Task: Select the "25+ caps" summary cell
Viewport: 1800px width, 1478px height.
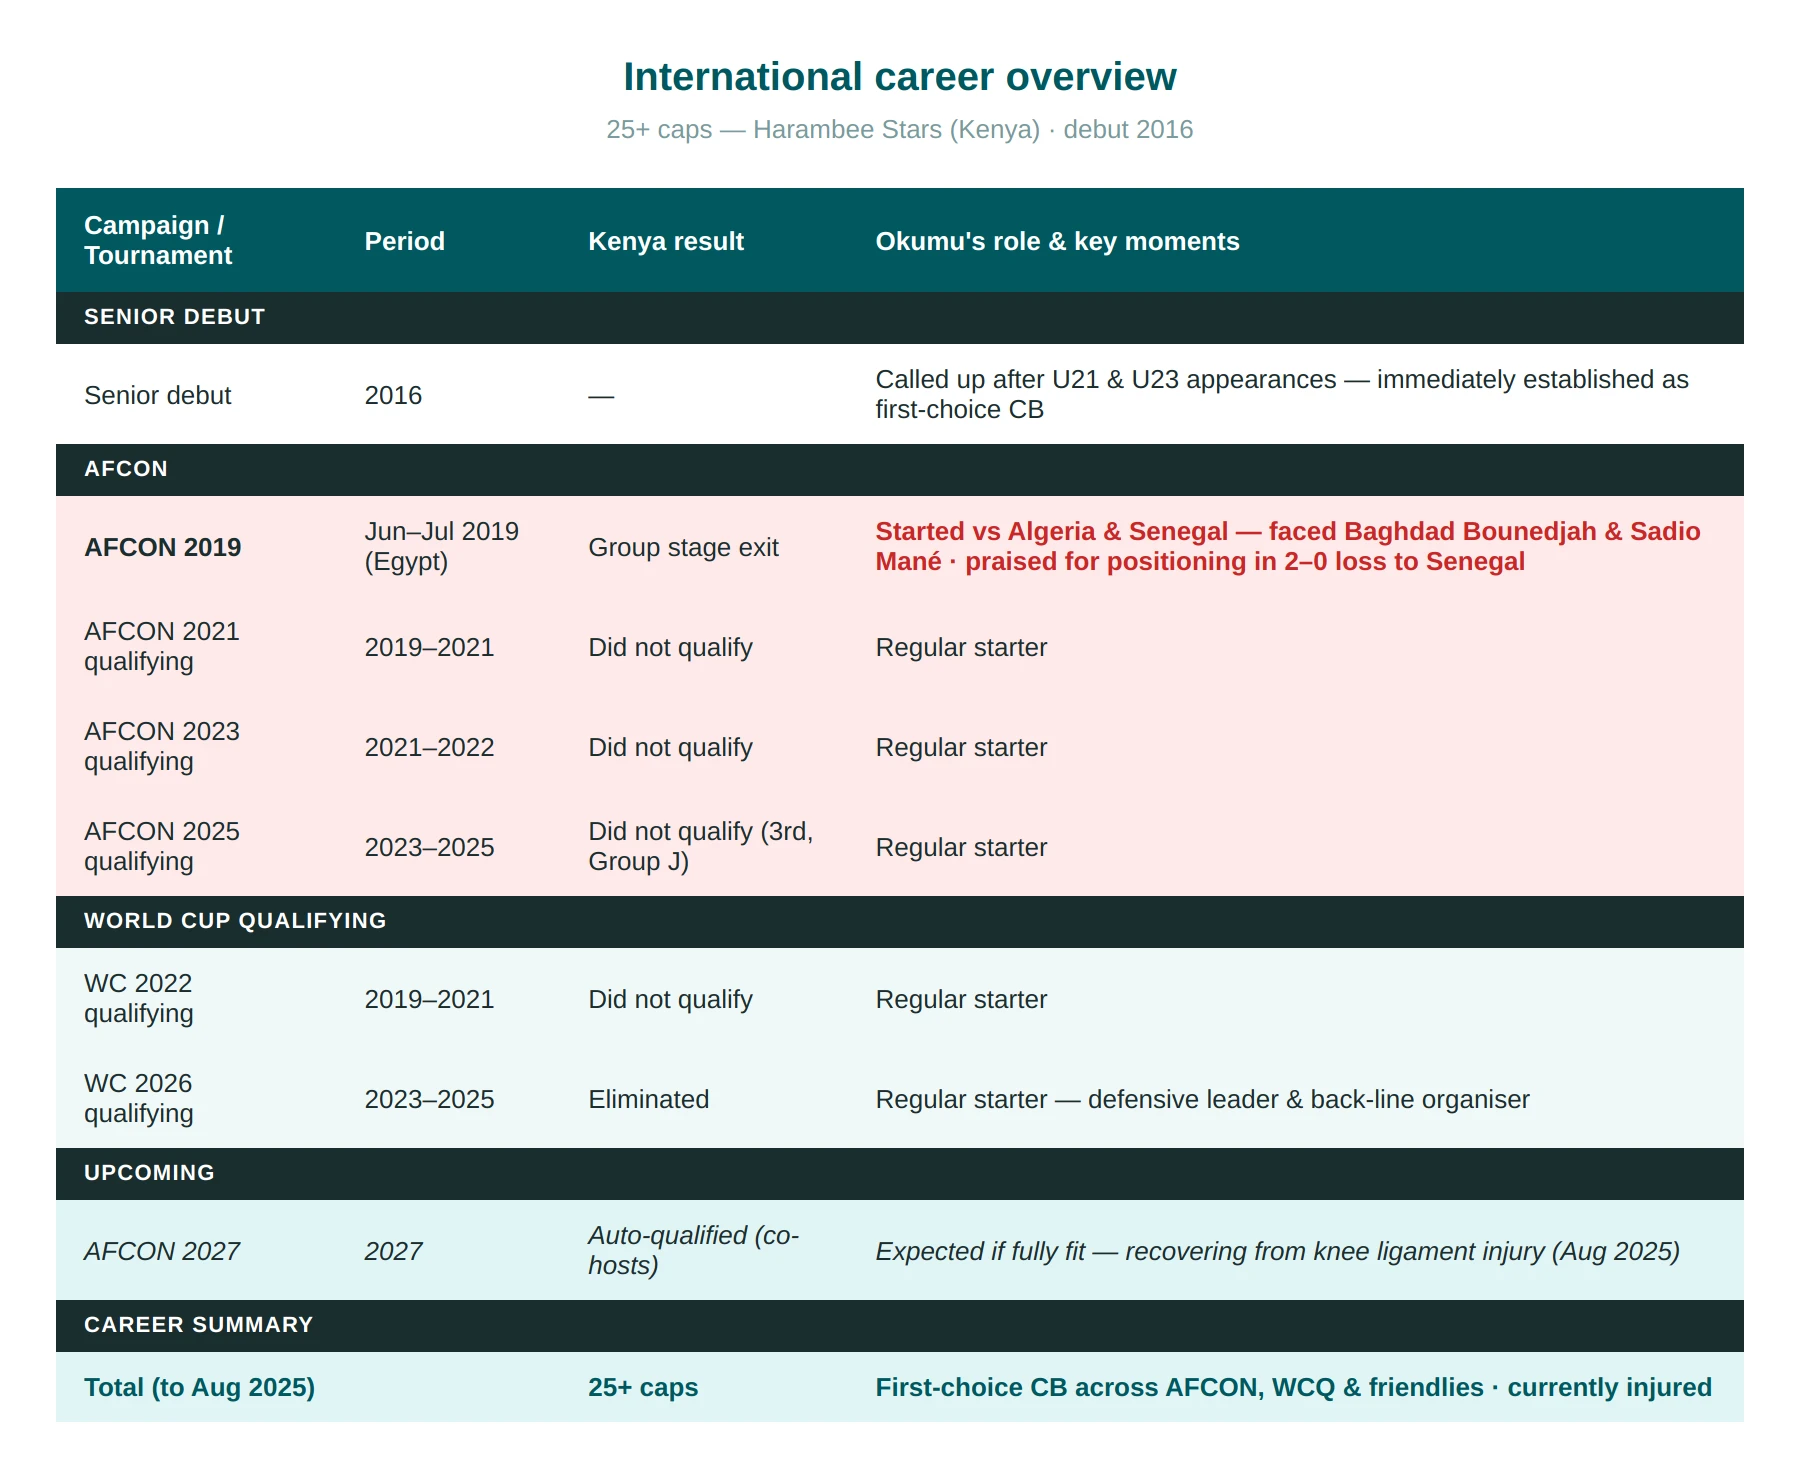Action: tap(643, 1387)
